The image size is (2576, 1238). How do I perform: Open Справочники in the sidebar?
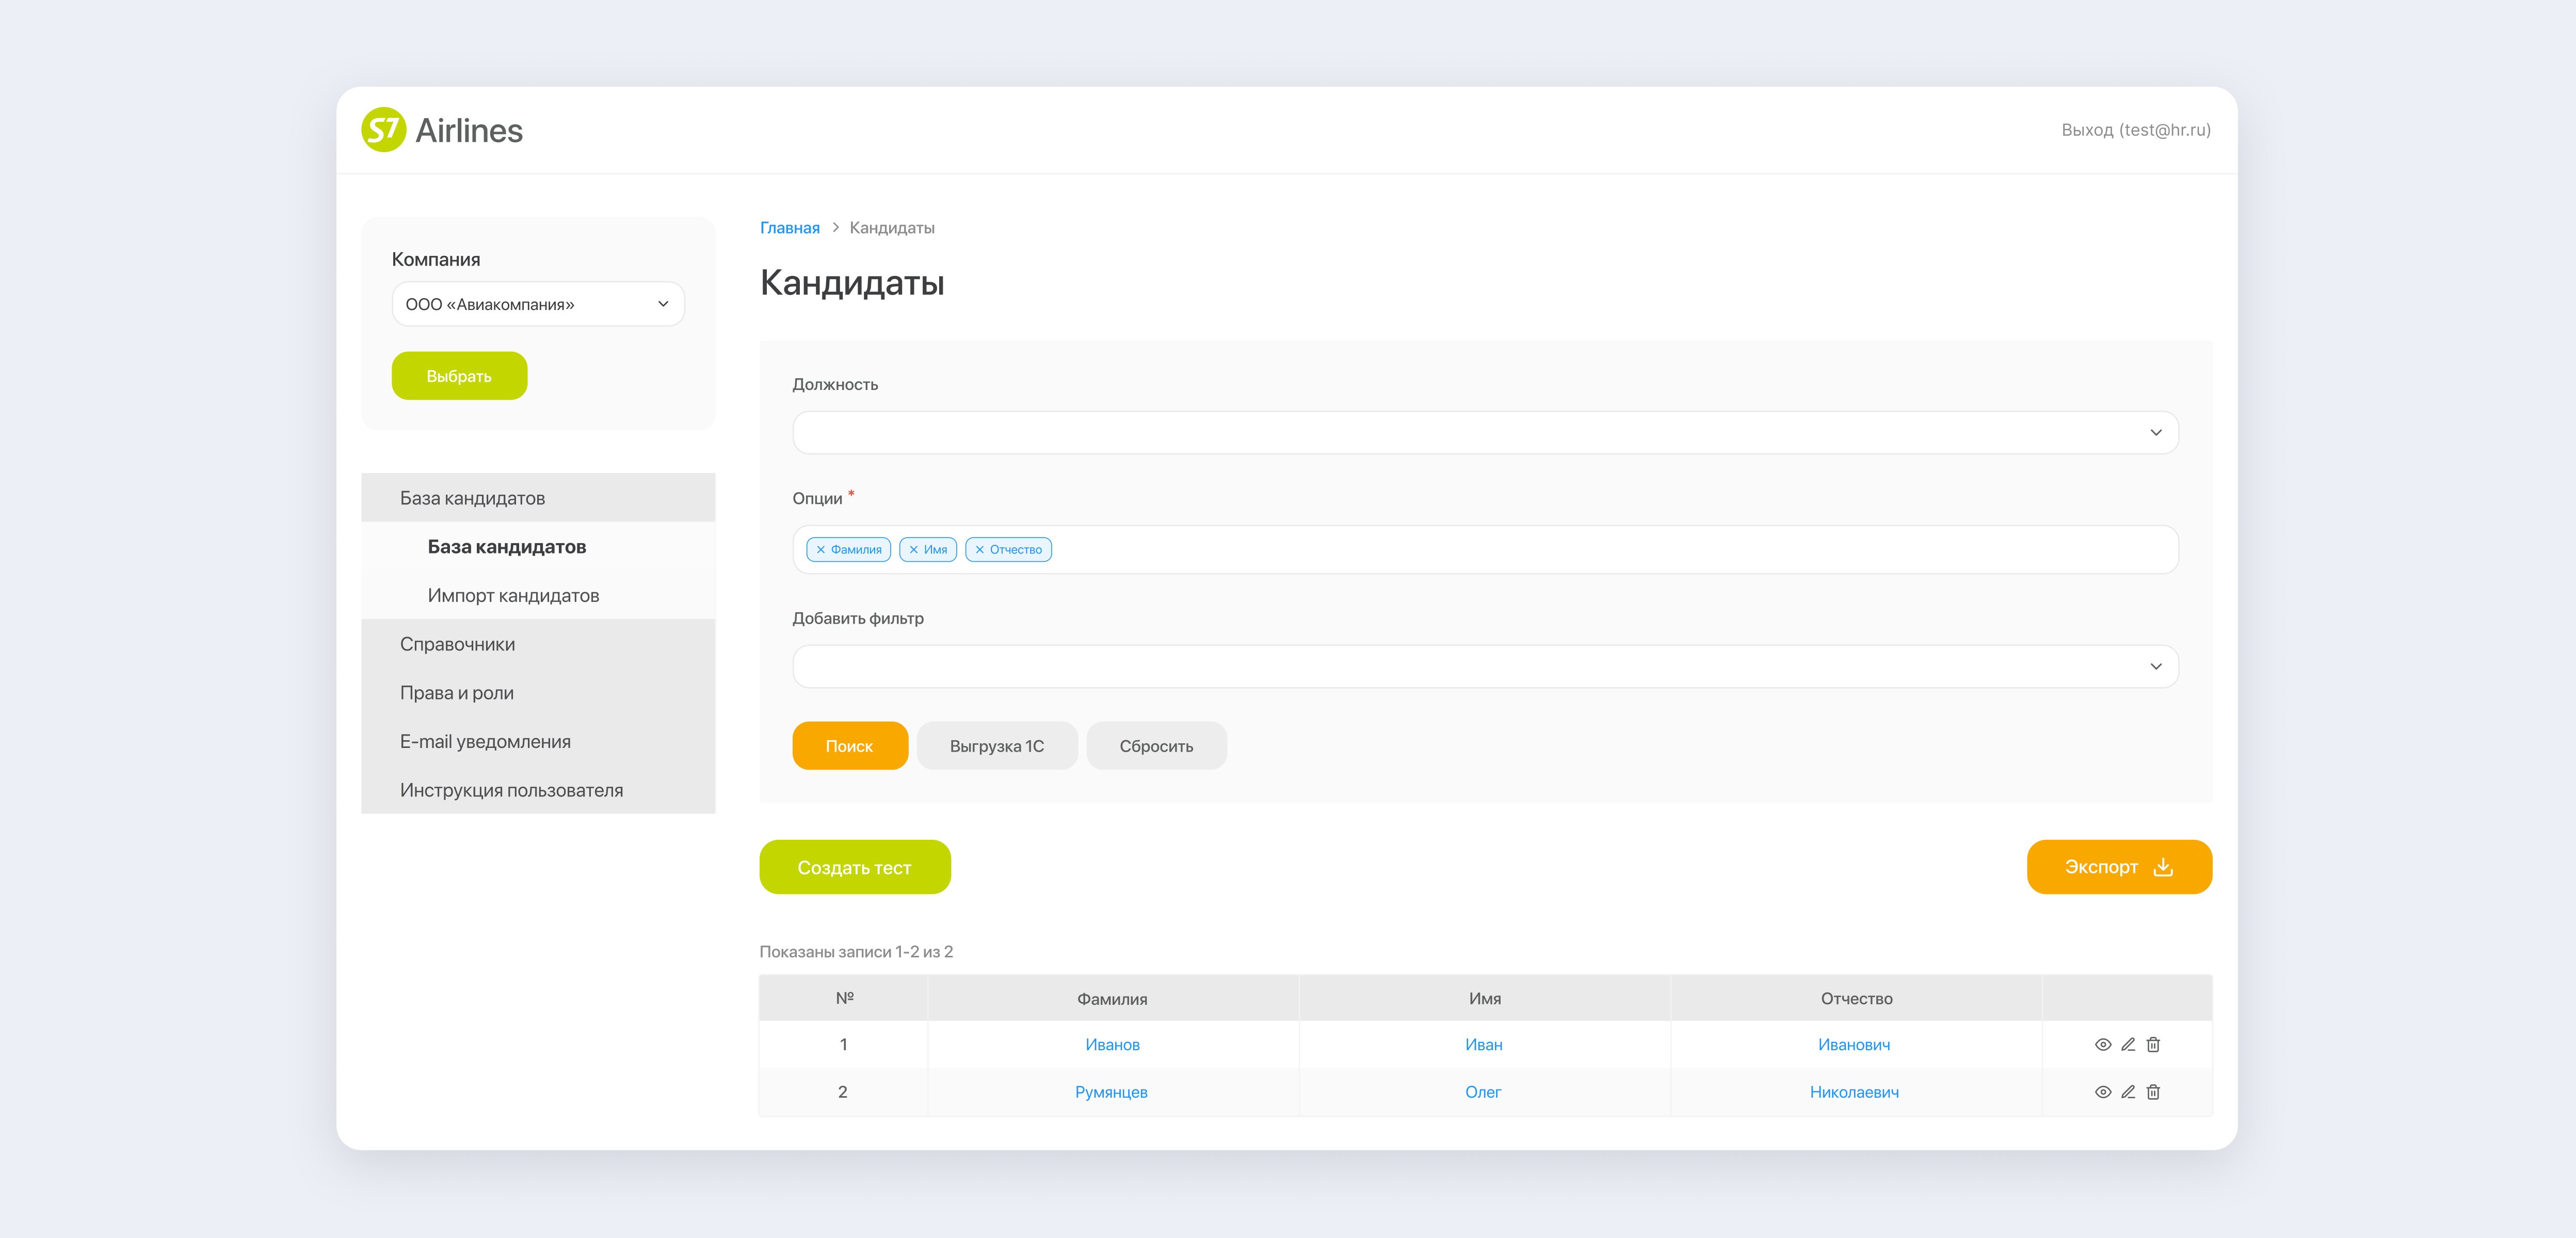pos(457,644)
